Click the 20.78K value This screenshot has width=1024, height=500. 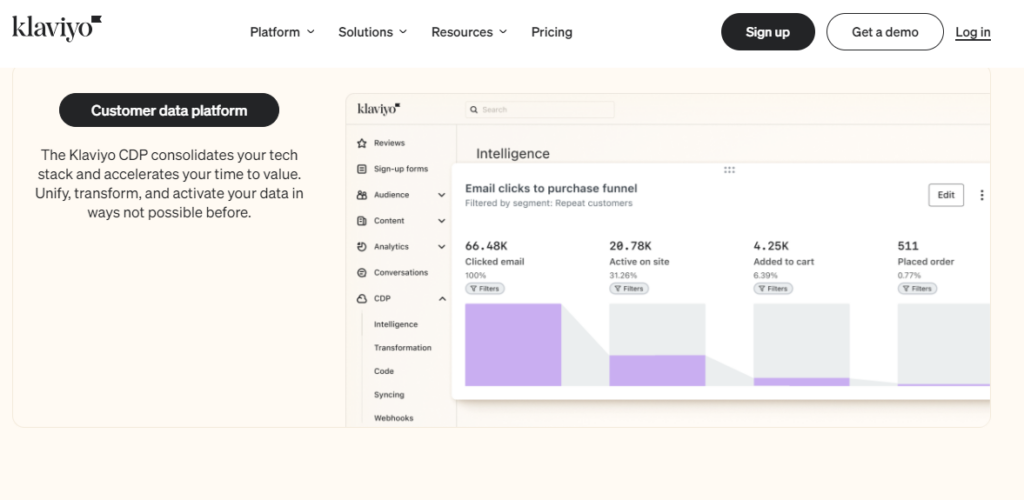pos(630,246)
